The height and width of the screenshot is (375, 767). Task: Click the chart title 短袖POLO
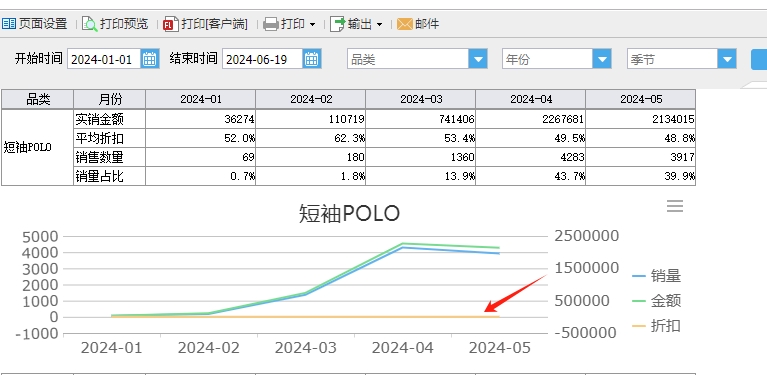coord(349,214)
